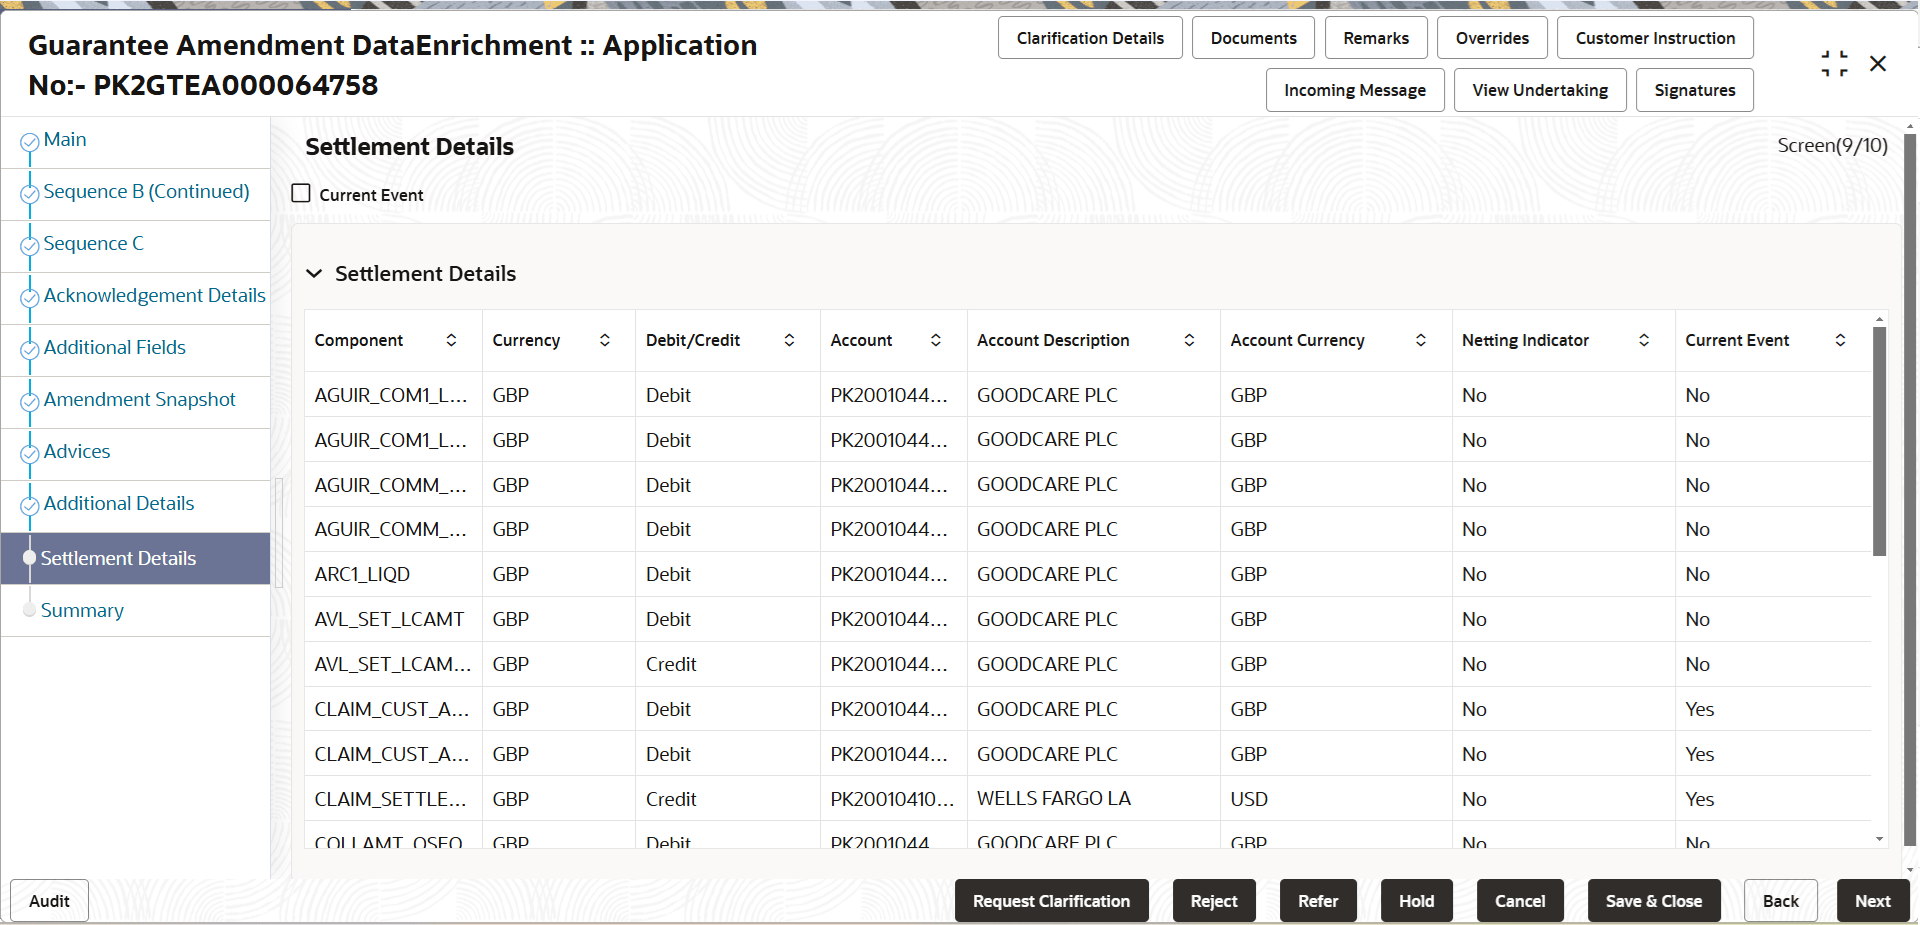Sort table by Currency column
This screenshot has height=925, width=1920.
pyautogui.click(x=605, y=340)
